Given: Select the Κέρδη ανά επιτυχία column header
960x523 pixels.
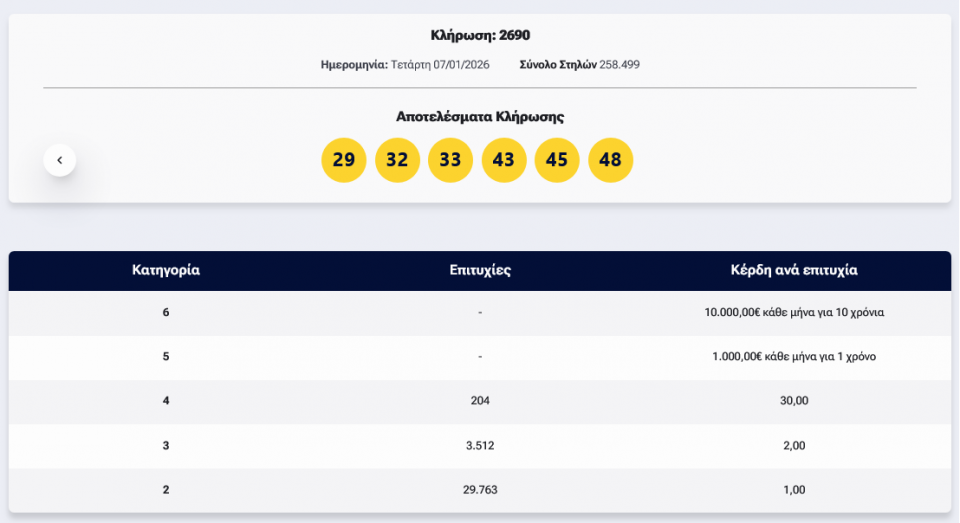Looking at the screenshot, I should point(794,270).
